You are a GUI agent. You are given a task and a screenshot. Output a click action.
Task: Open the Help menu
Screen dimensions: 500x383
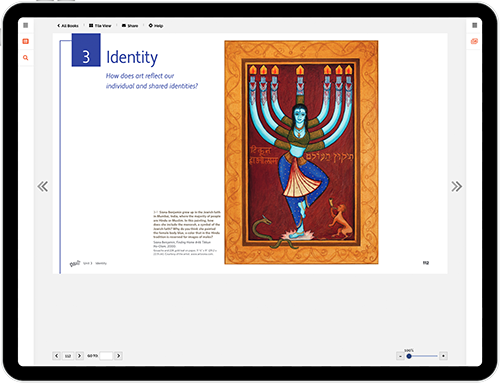pyautogui.click(x=156, y=26)
